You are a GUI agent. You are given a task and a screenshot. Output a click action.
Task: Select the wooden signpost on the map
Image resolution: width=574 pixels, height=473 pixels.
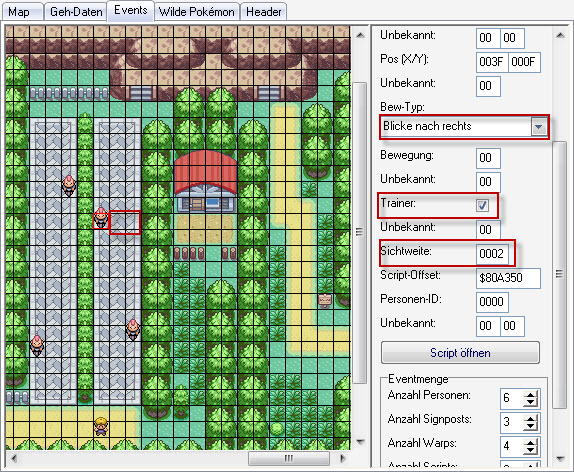325,301
